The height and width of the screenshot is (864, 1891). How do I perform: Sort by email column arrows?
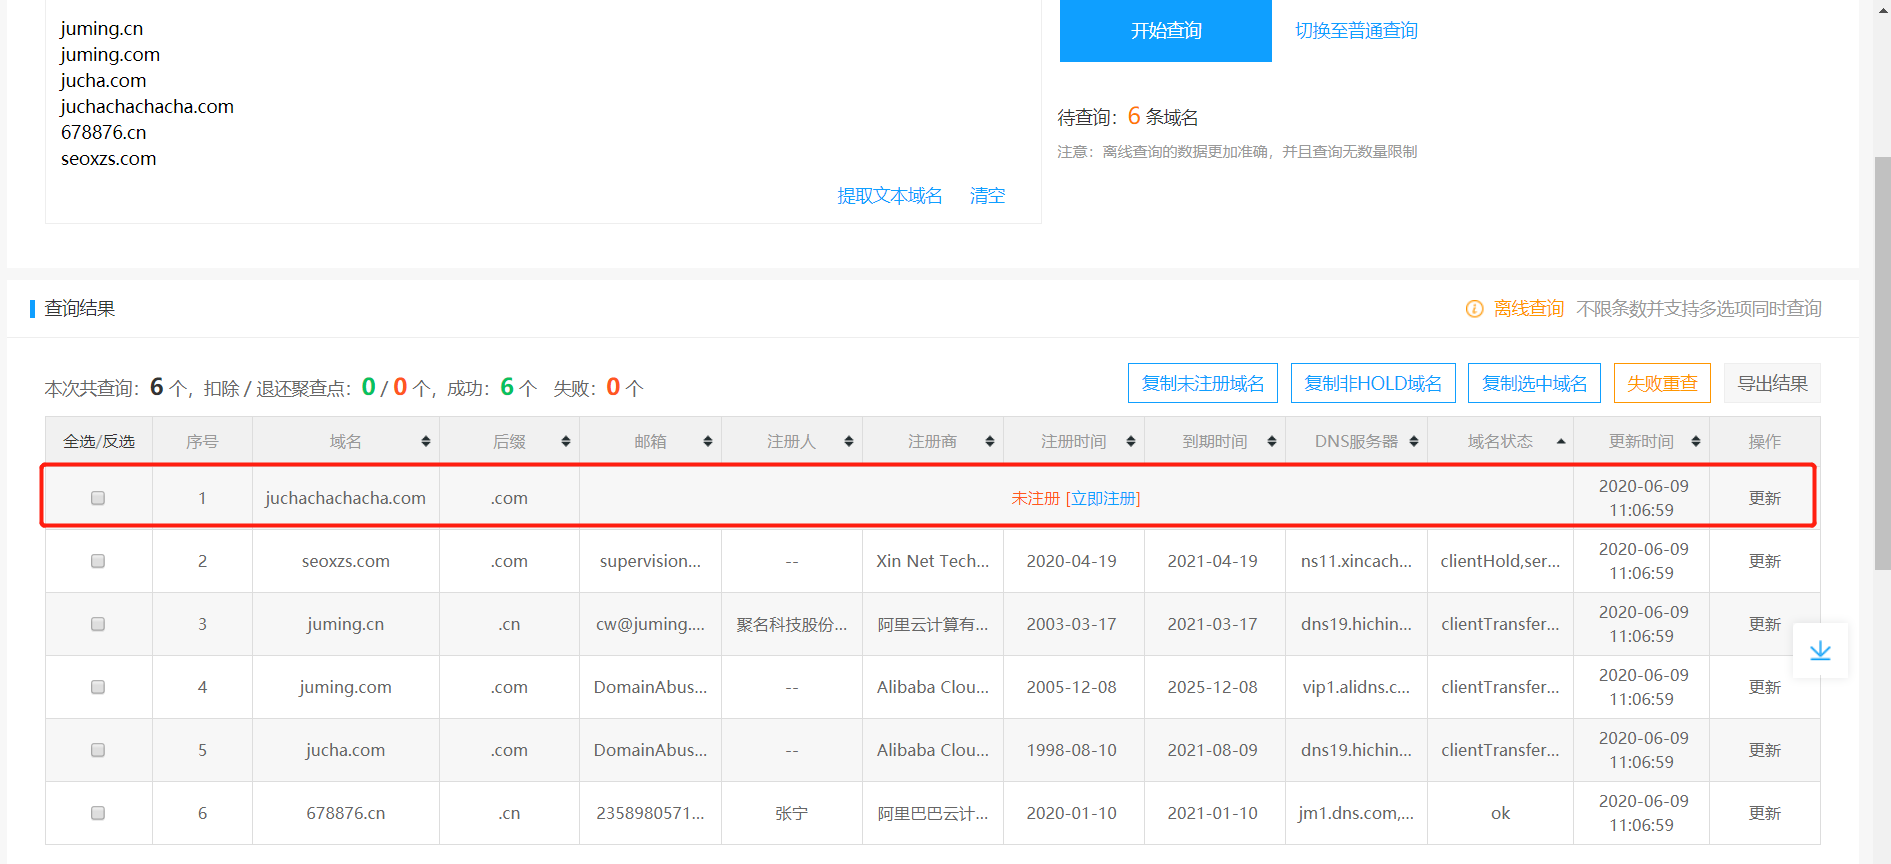pos(708,442)
